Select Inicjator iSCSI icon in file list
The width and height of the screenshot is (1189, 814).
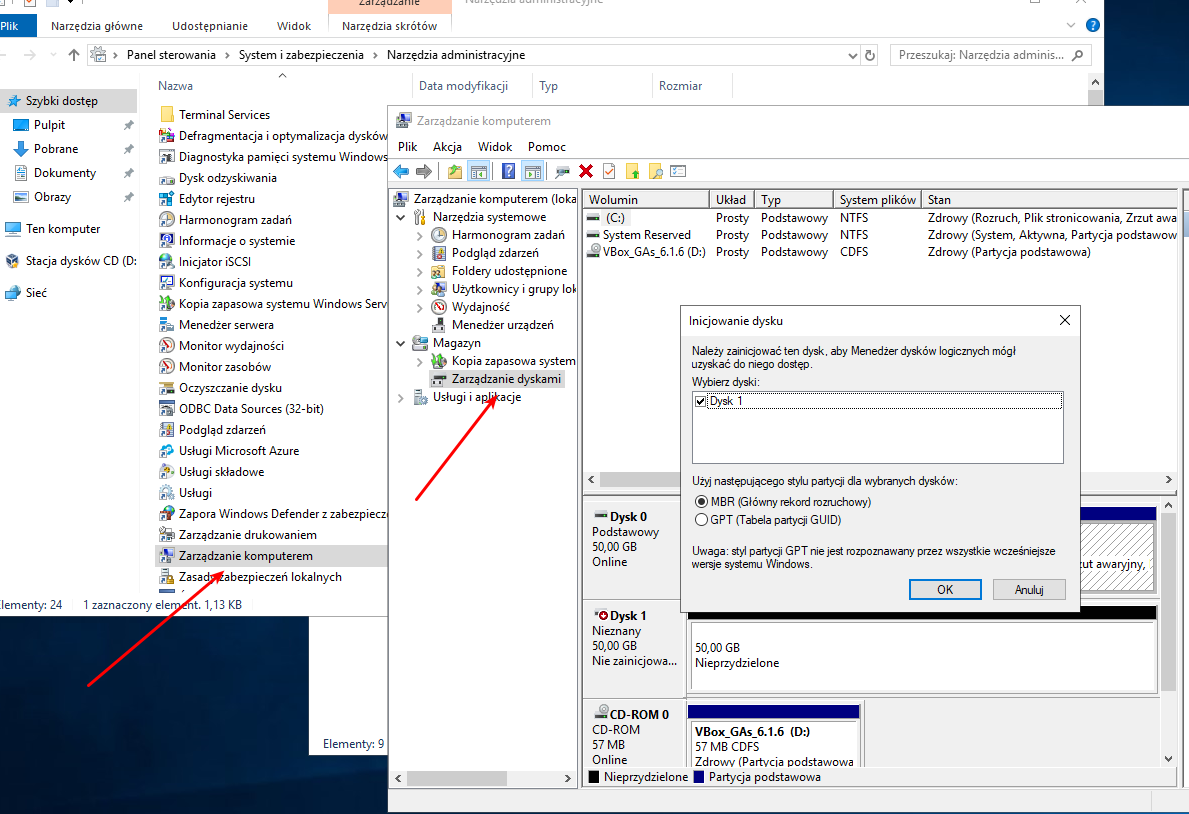tap(166, 262)
